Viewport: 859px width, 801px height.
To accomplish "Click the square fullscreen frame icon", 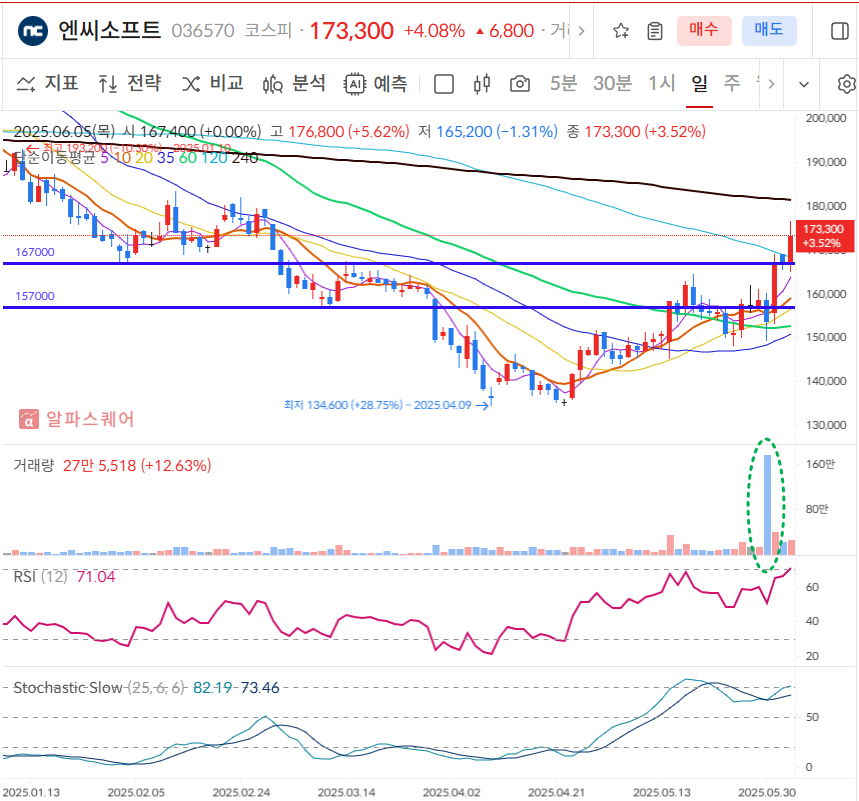I will pos(444,84).
